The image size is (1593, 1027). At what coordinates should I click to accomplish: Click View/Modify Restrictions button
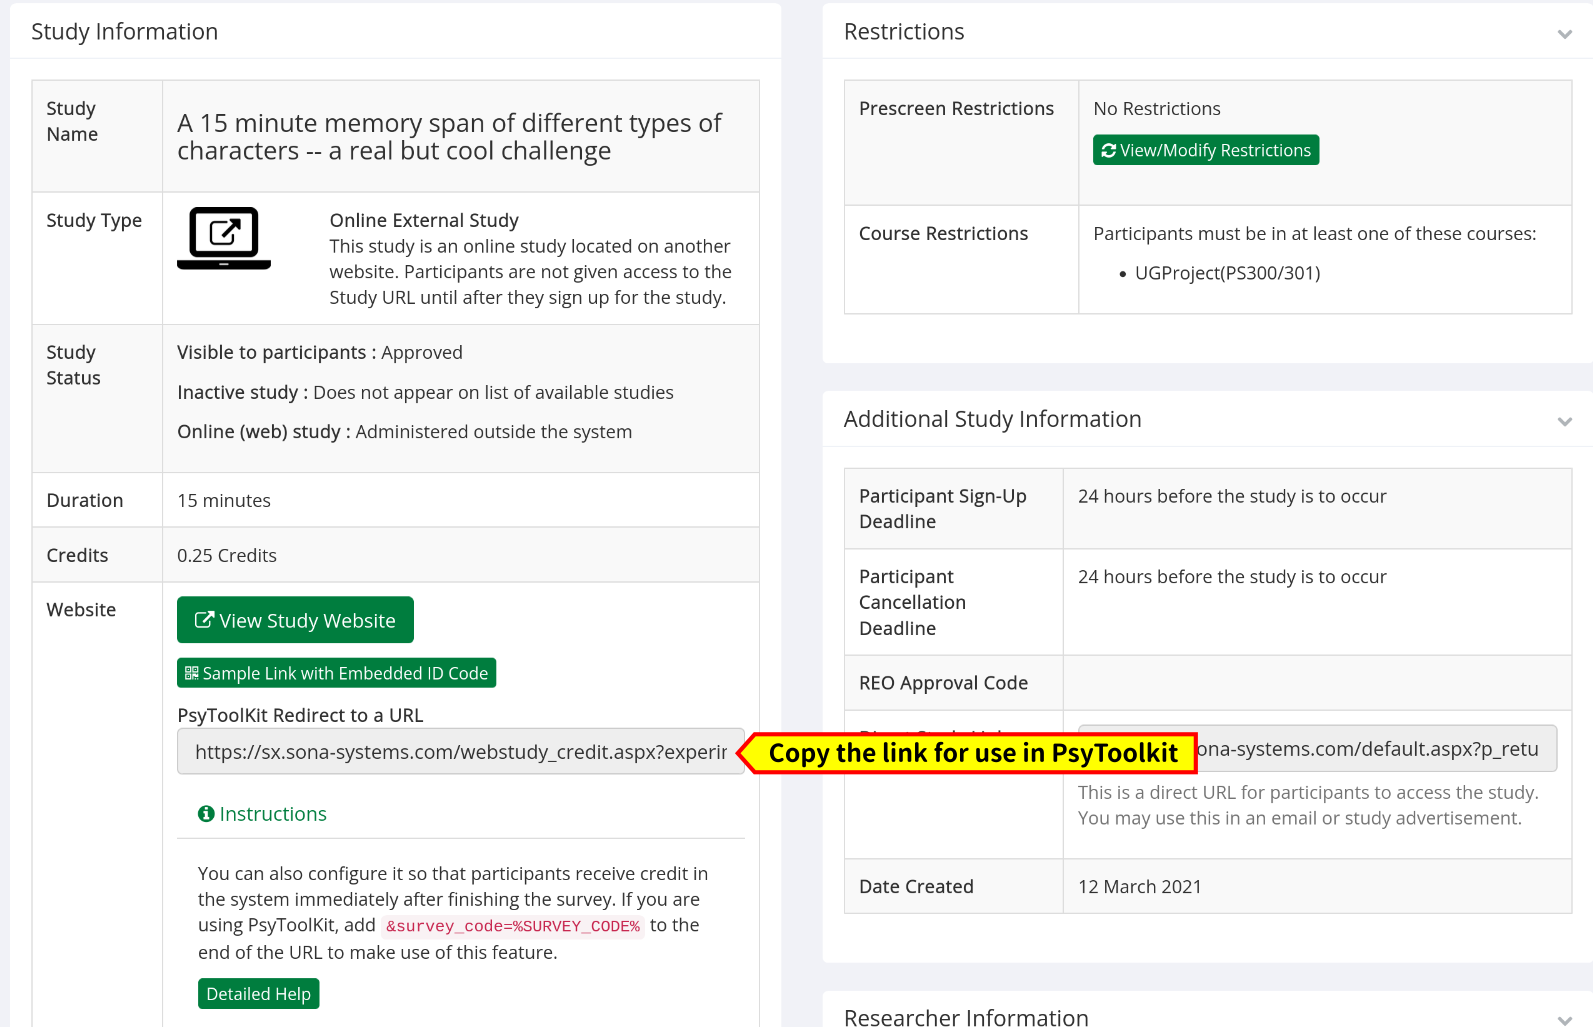(1206, 150)
